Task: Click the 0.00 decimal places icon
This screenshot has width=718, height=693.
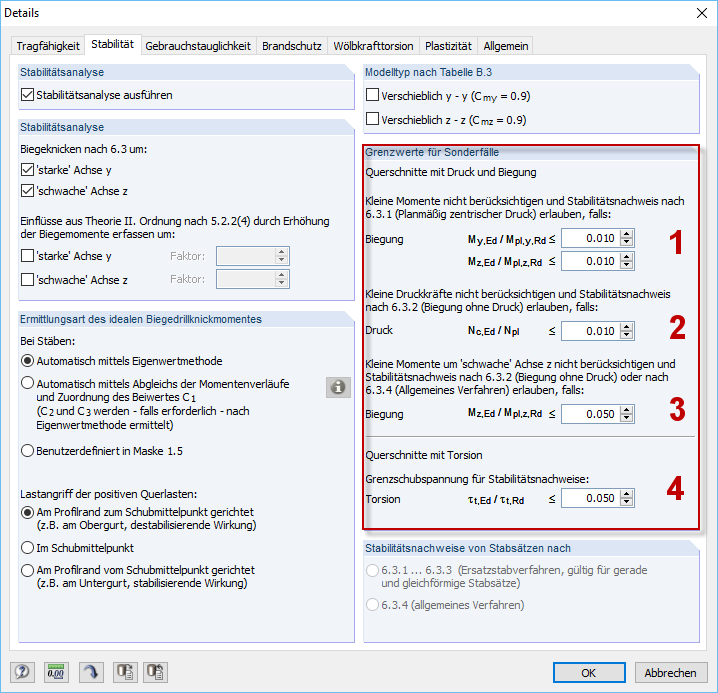Action: (x=56, y=672)
